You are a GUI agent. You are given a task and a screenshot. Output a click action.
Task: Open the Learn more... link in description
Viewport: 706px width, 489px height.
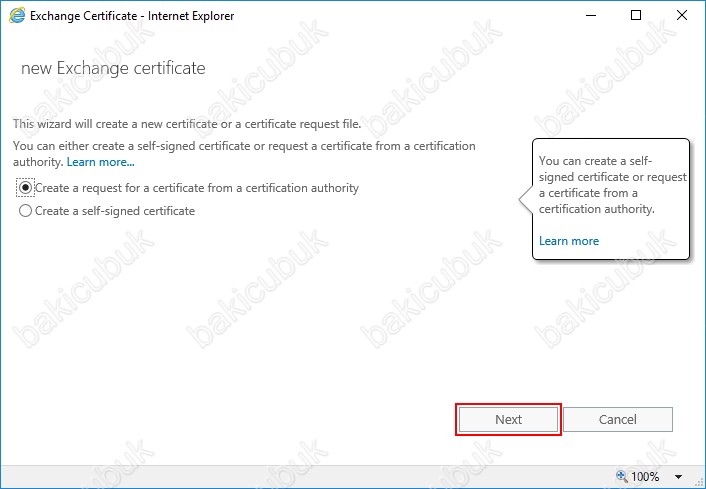(x=100, y=162)
